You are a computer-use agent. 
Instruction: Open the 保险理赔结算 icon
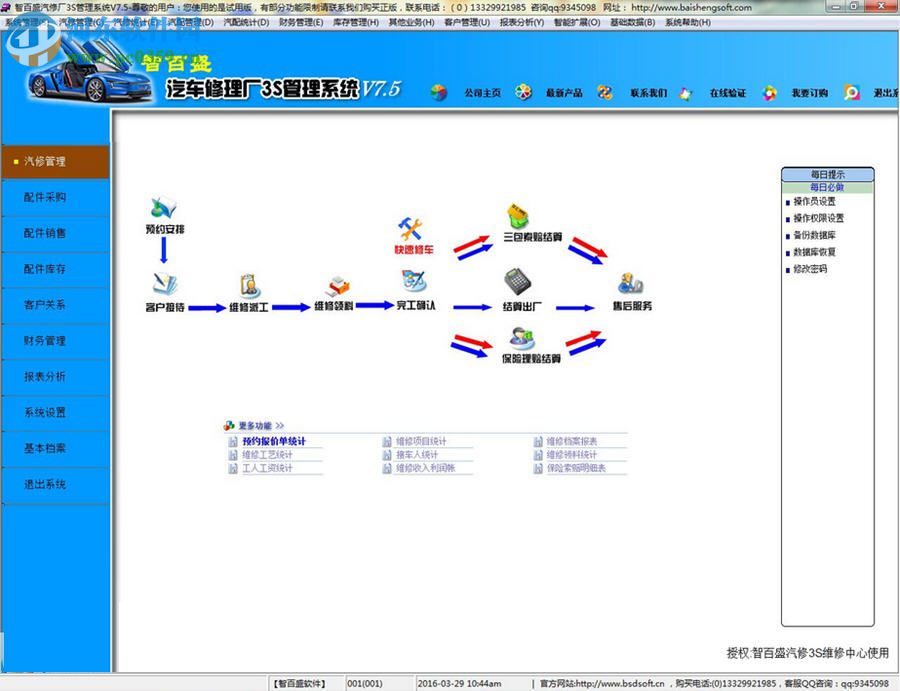(x=522, y=339)
